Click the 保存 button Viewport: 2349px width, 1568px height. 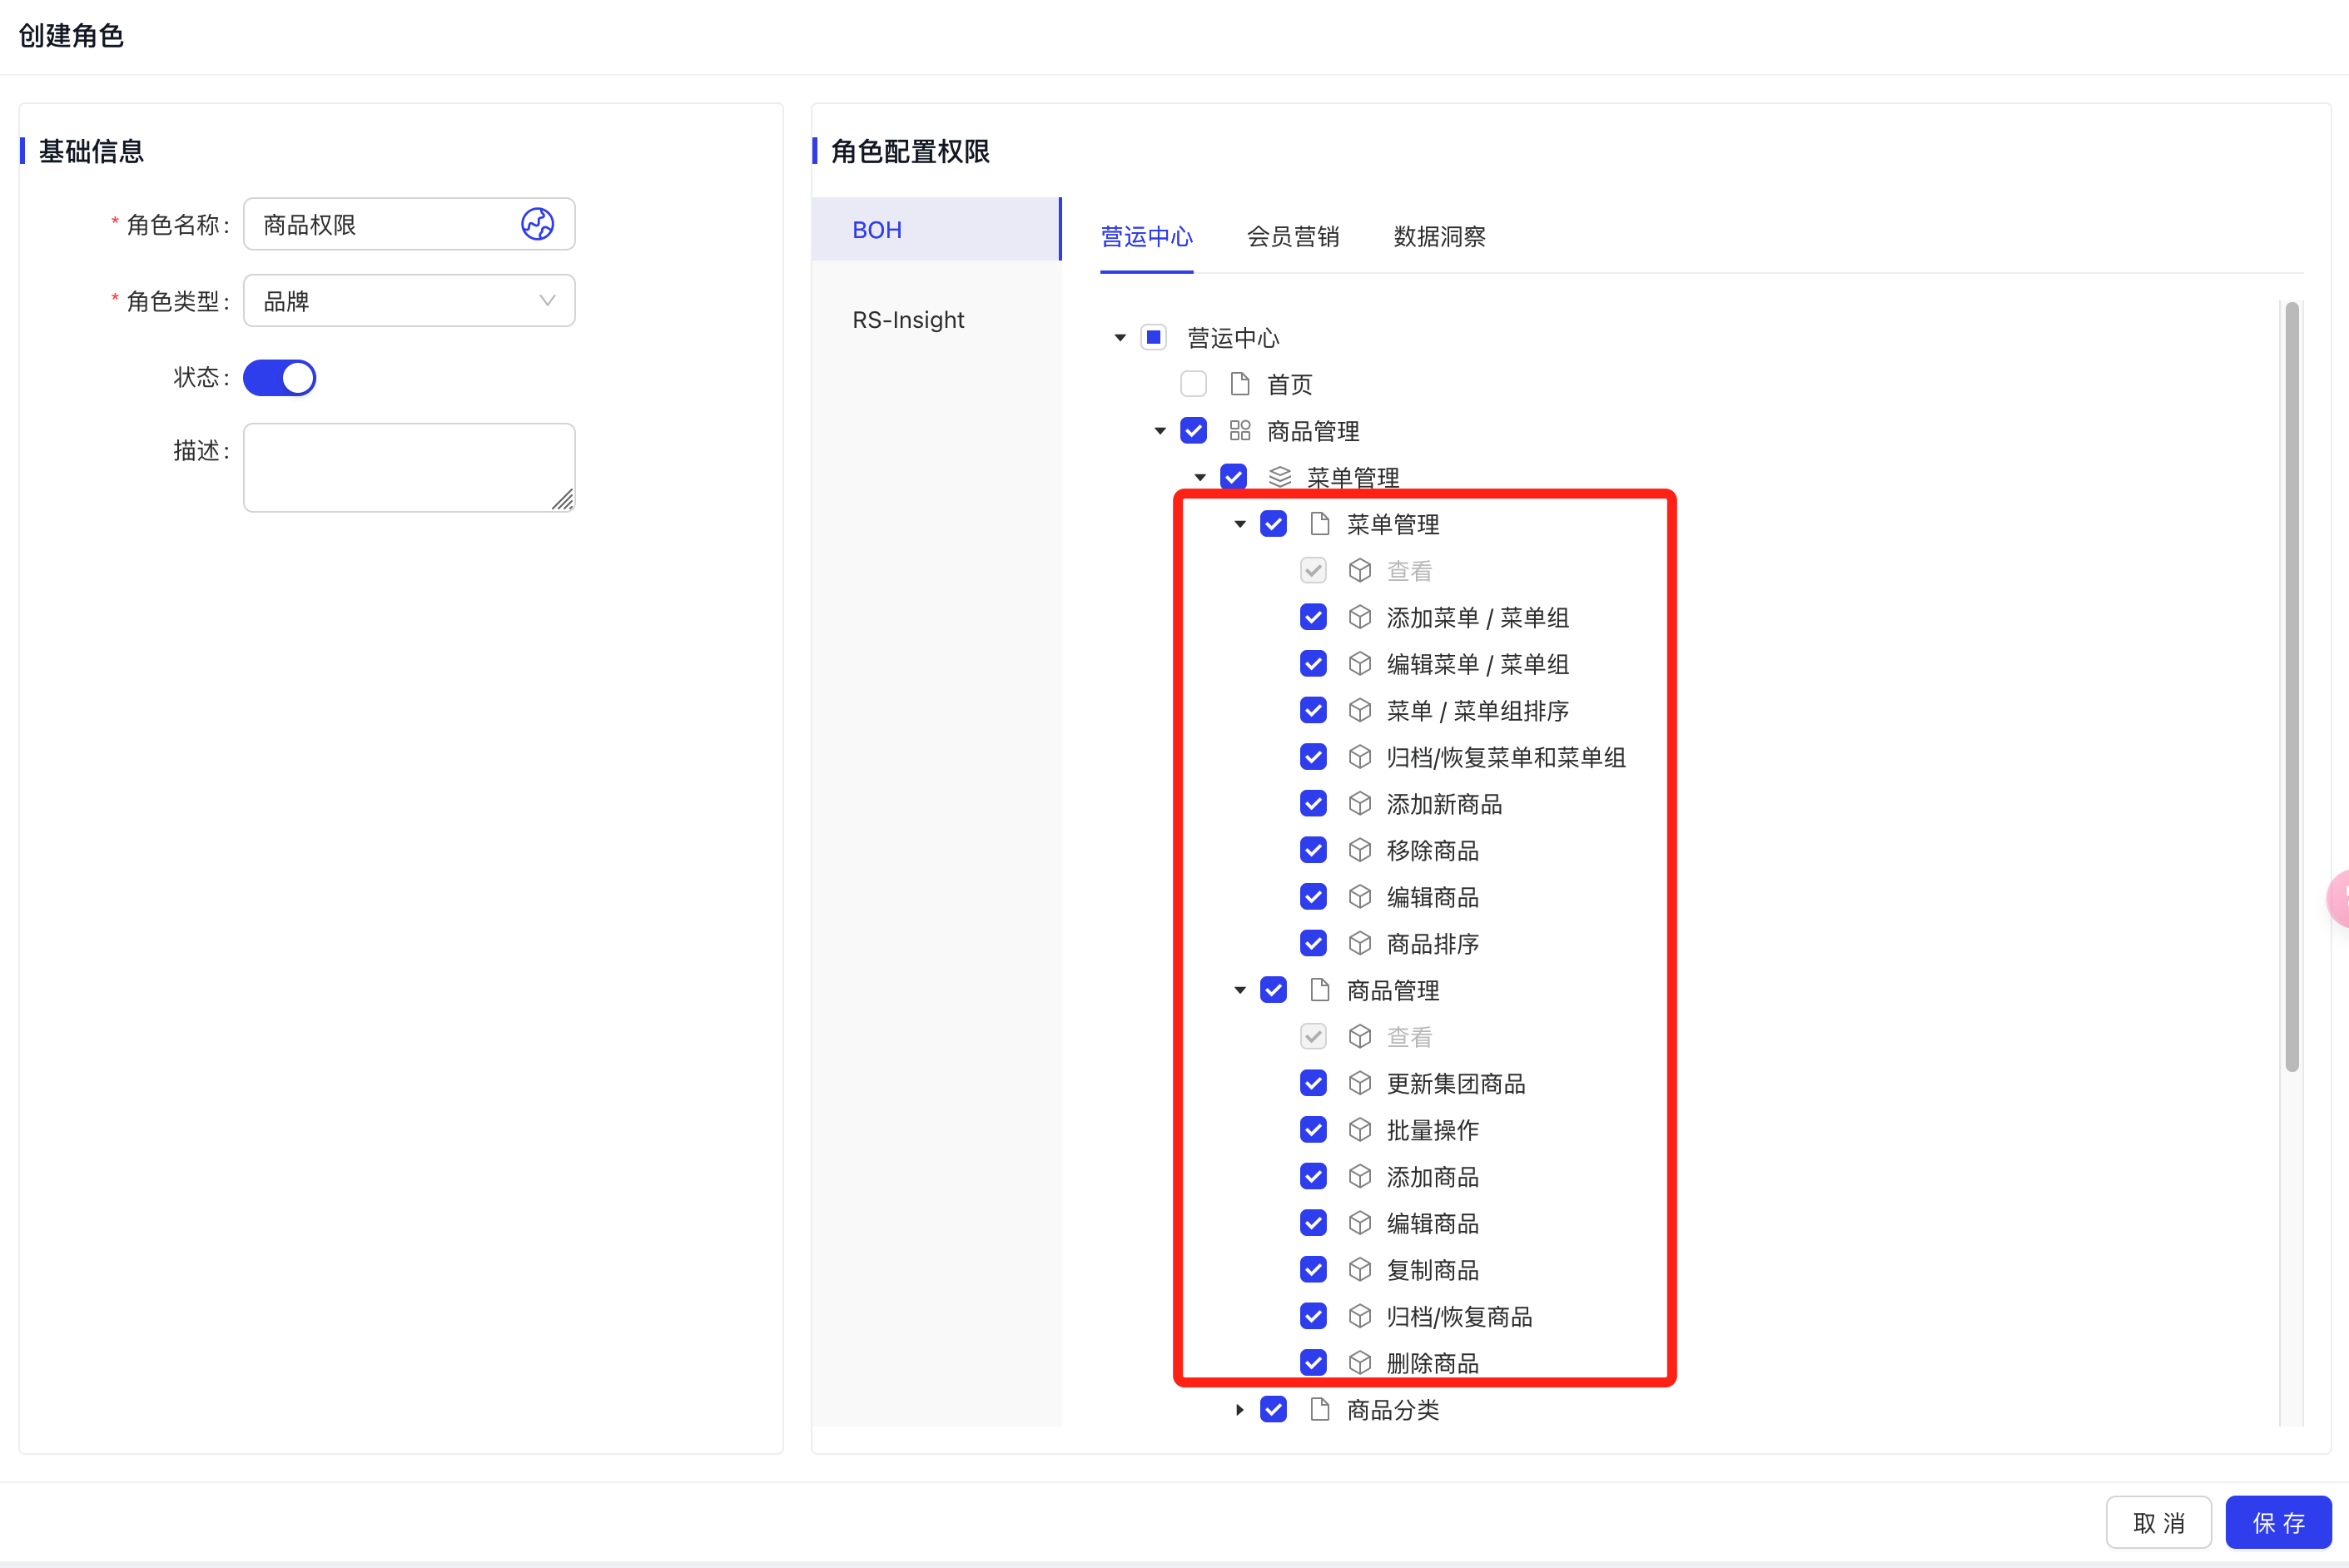click(2278, 1522)
